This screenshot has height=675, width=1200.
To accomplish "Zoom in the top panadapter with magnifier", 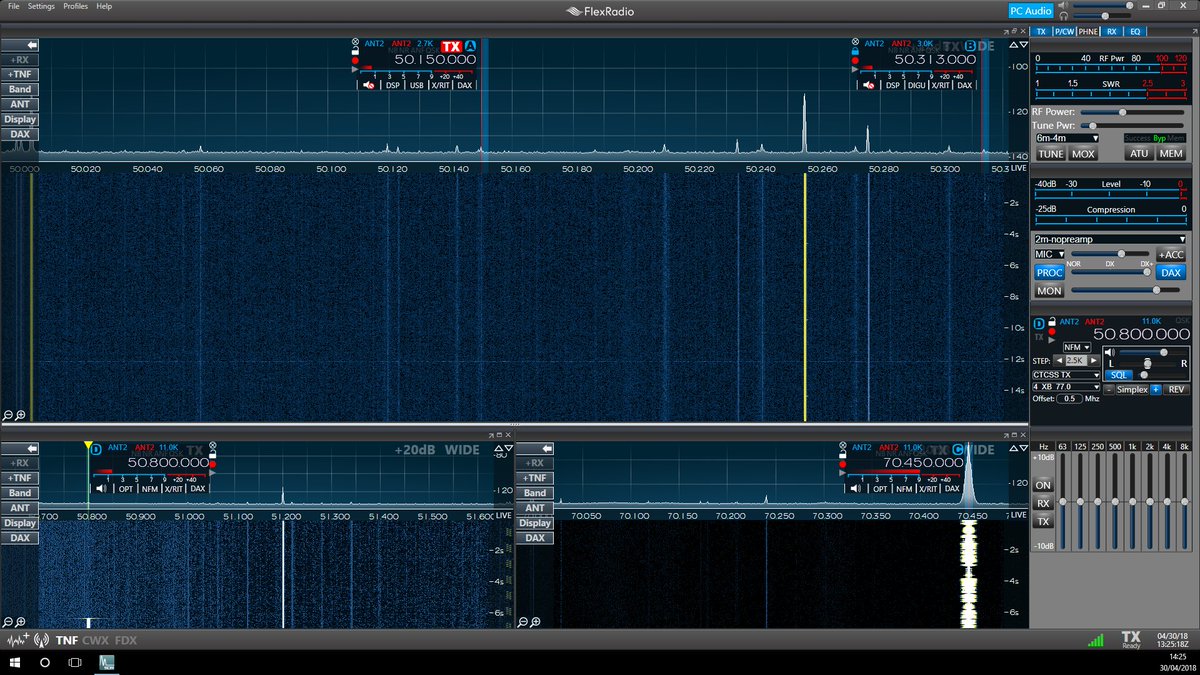I will click(20, 415).
